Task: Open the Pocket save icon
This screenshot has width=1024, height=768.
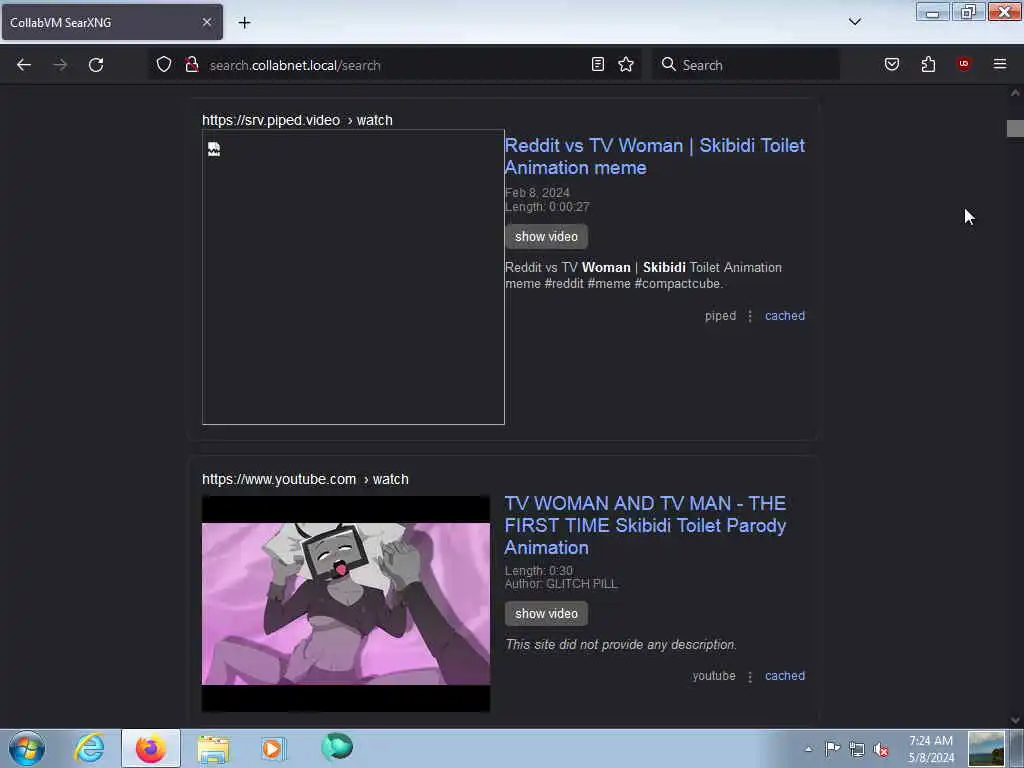Action: coord(891,65)
